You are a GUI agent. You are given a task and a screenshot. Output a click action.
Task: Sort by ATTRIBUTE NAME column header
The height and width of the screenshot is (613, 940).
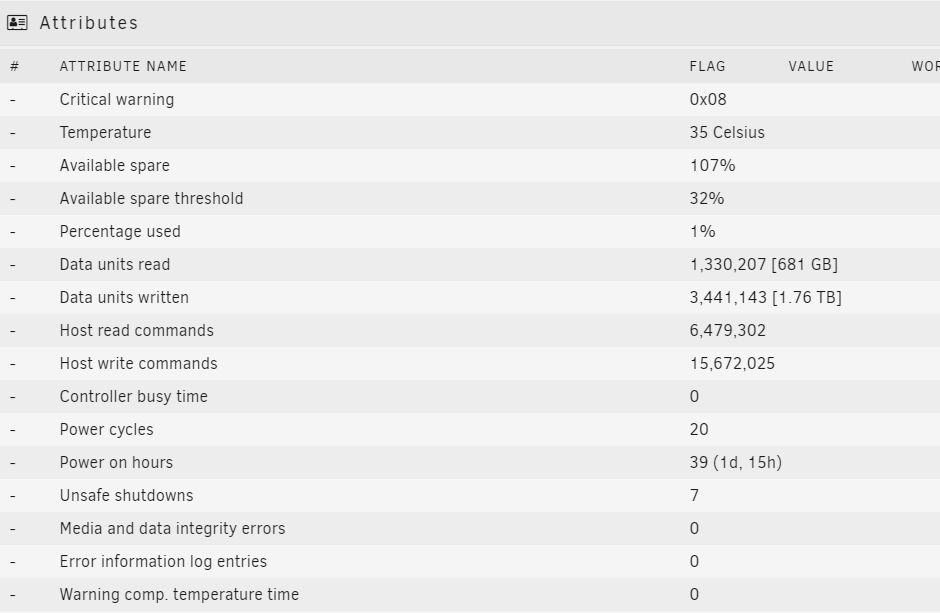tap(123, 67)
